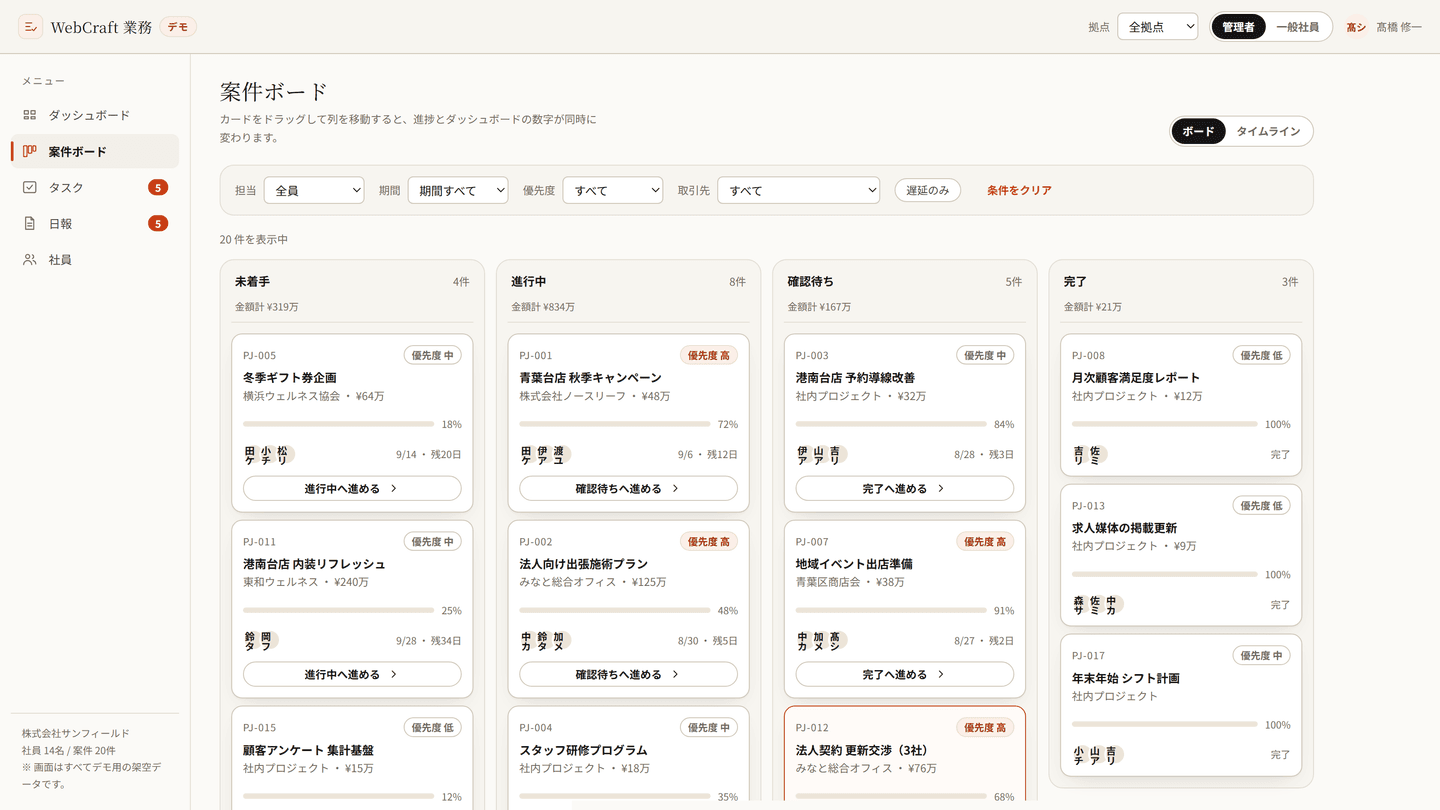Go to タスク menu item
The height and width of the screenshot is (810, 1440).
[95, 187]
